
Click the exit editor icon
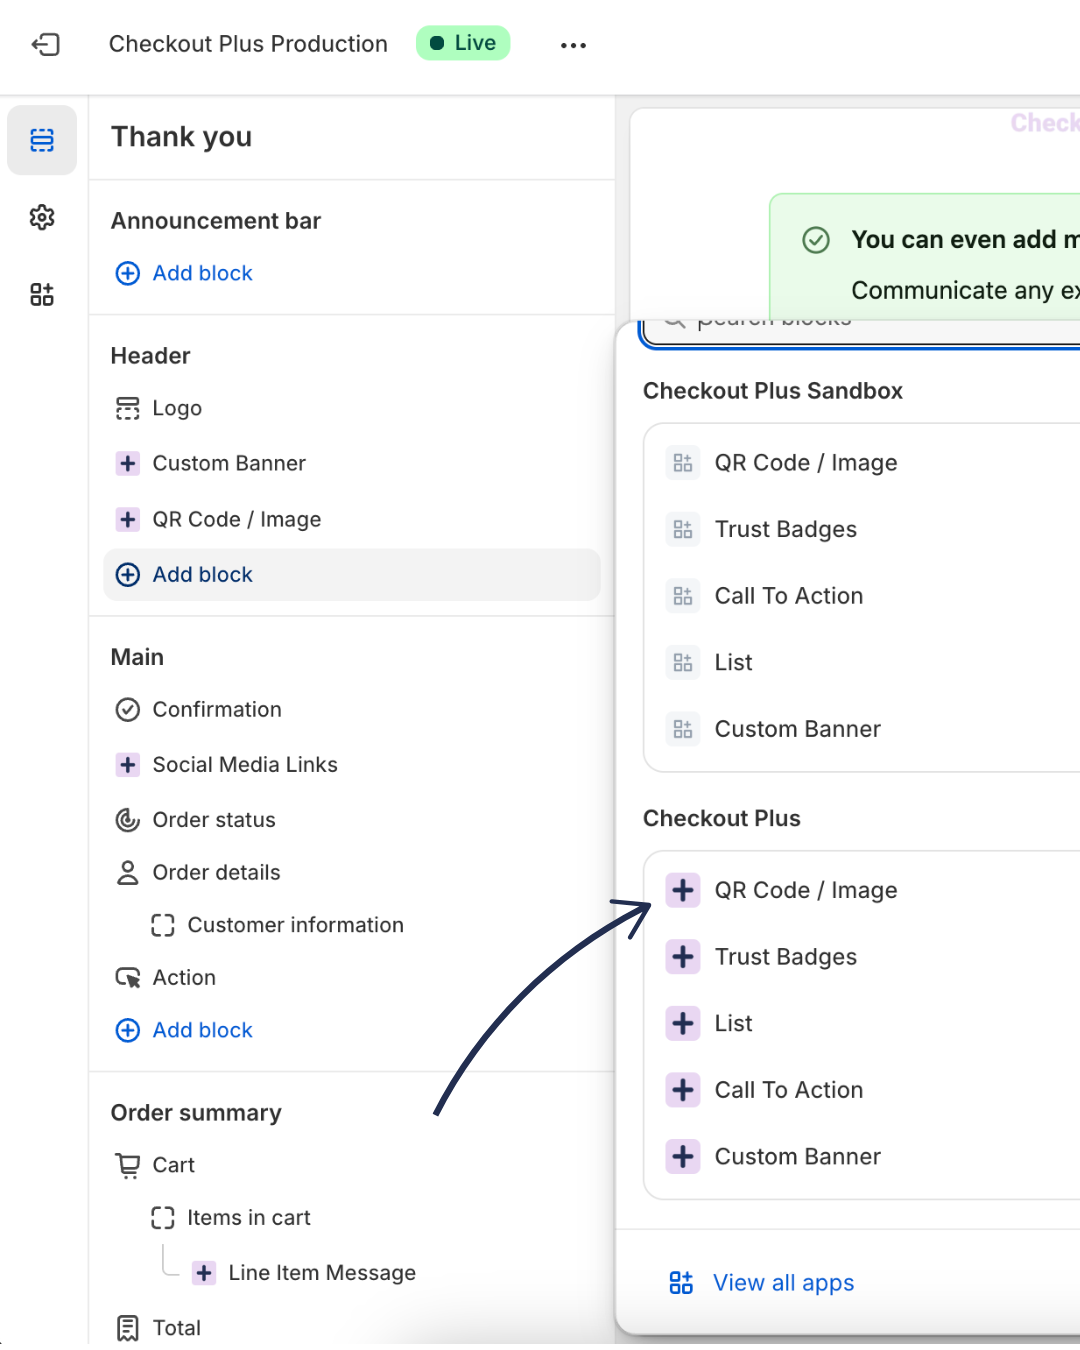tap(46, 44)
